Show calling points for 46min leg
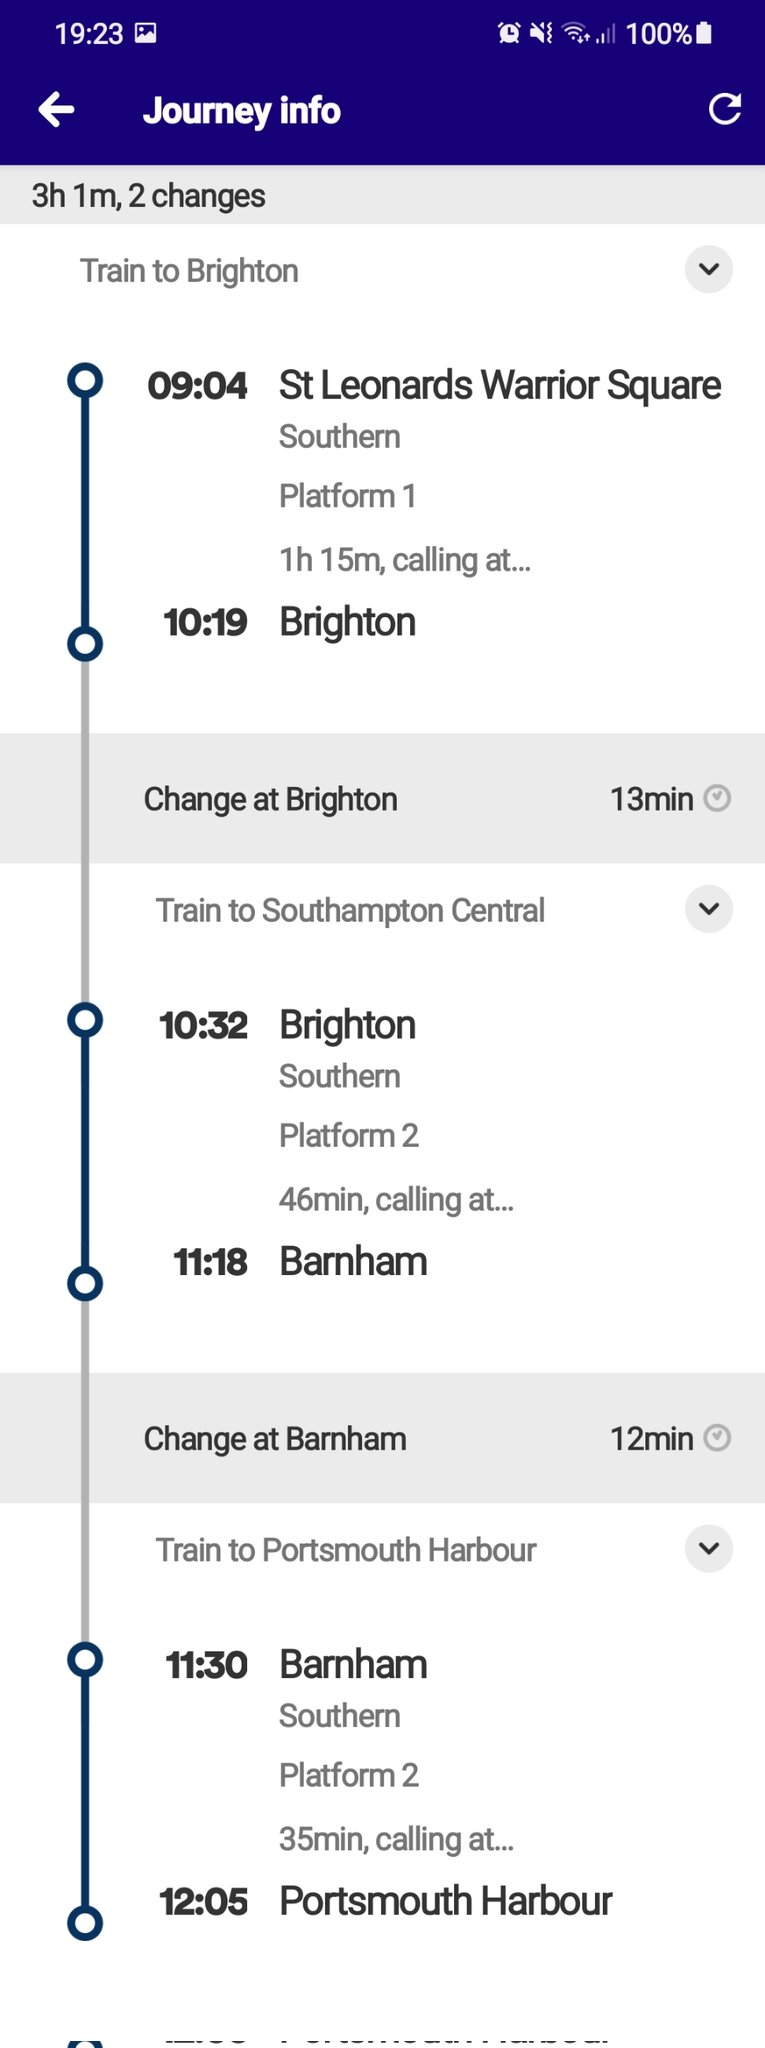 pyautogui.click(x=396, y=1199)
